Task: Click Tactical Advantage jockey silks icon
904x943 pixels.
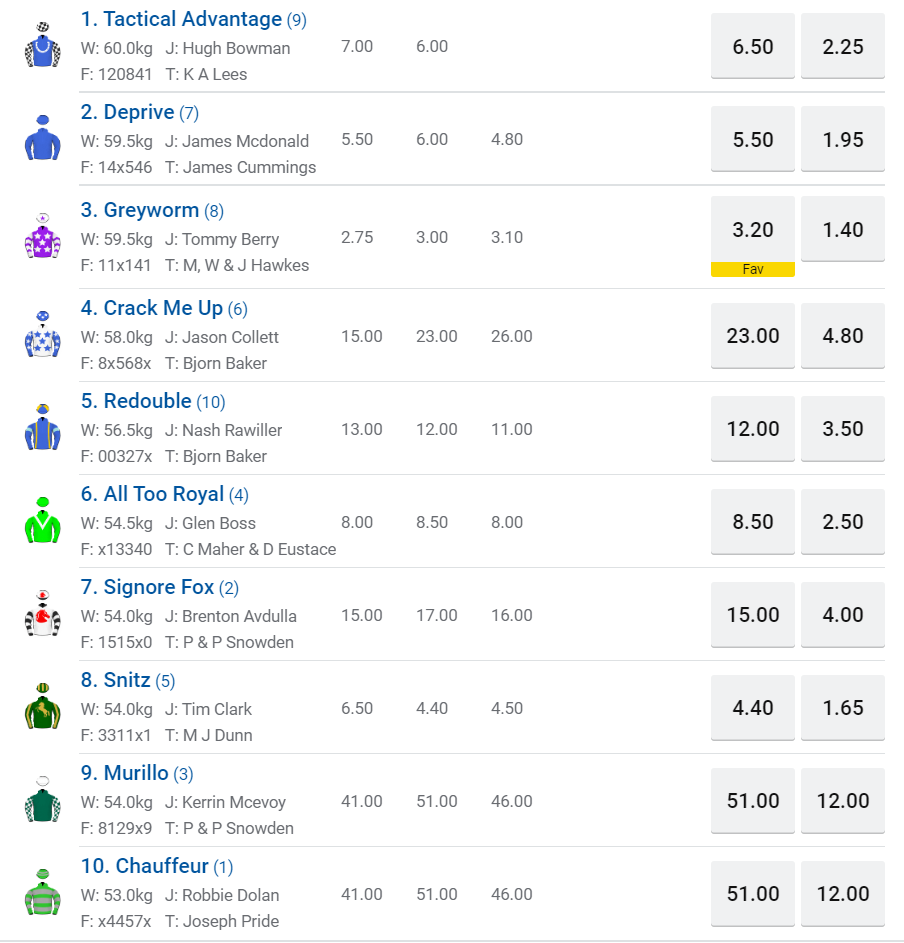Action: pyautogui.click(x=43, y=46)
